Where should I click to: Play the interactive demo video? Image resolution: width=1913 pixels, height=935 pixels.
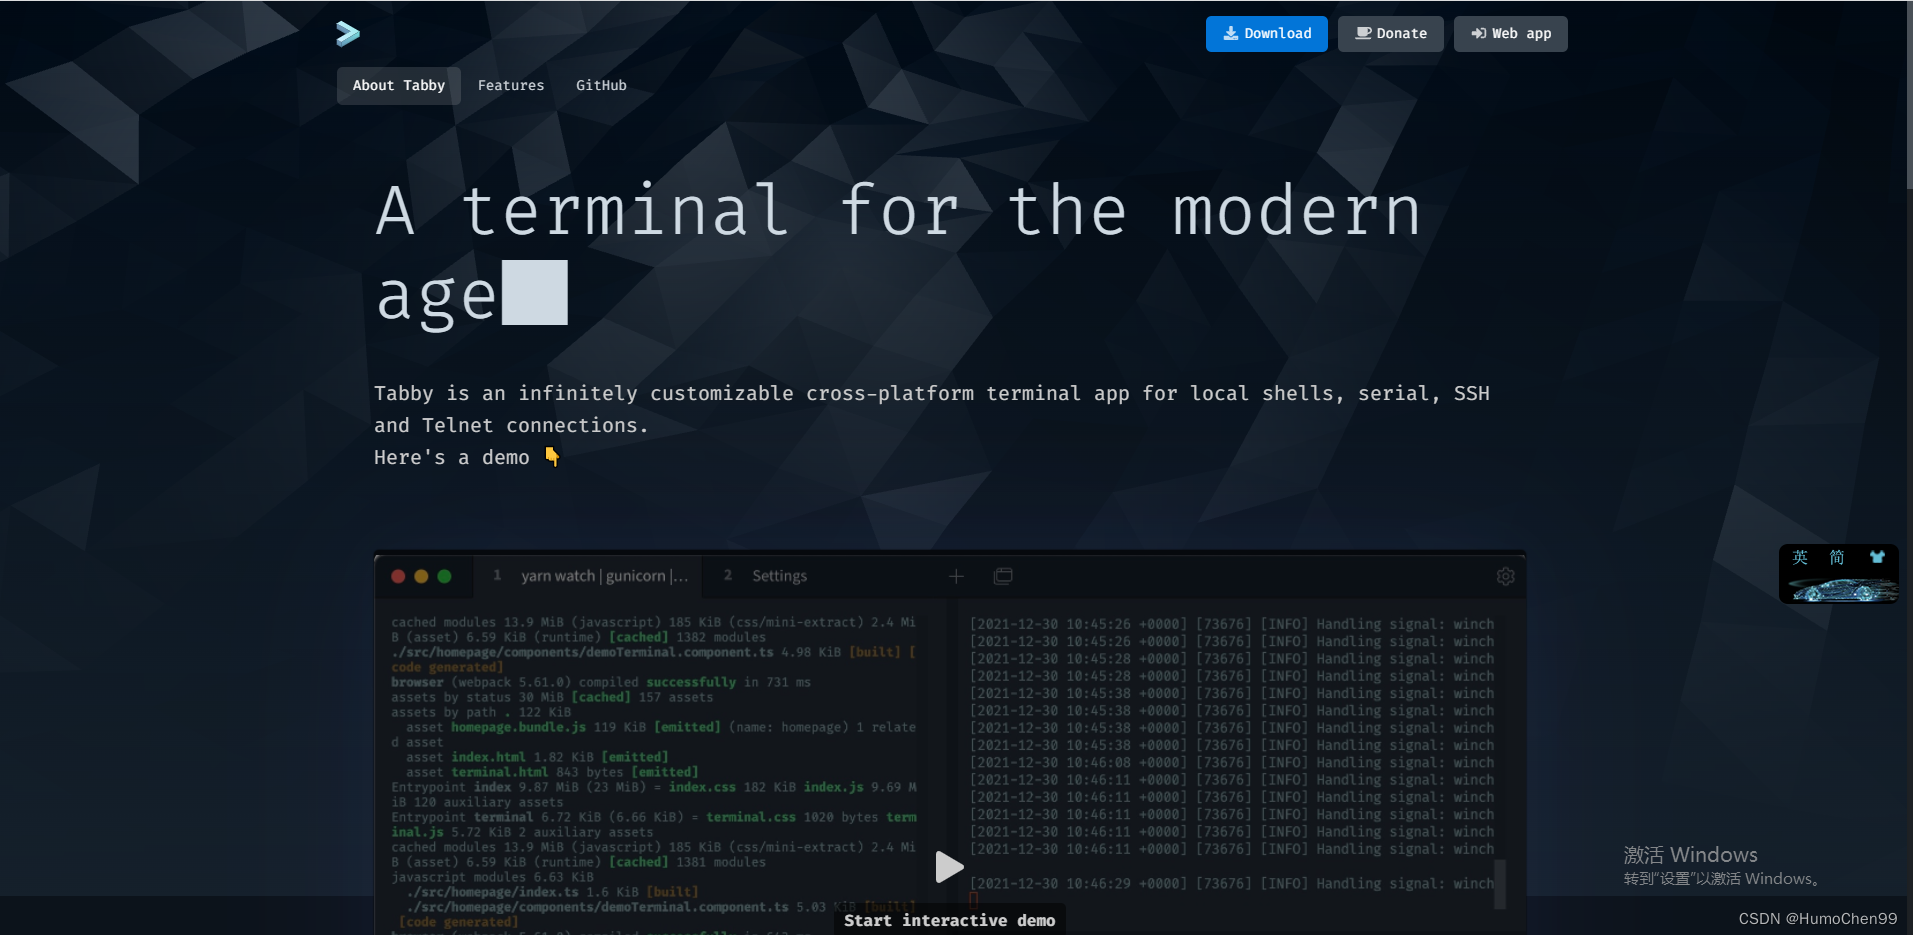click(x=948, y=867)
